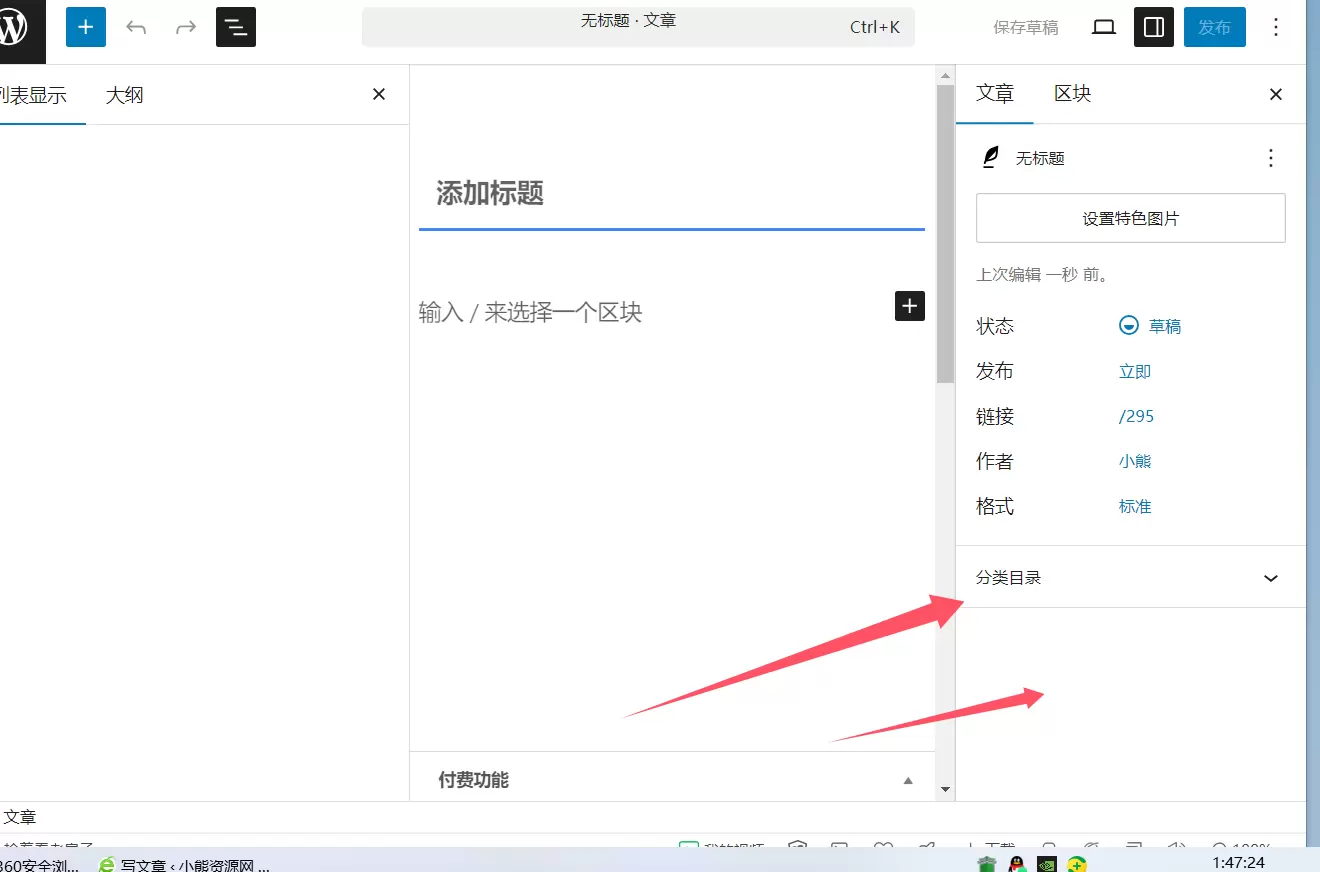Click the 添加标题 title field
Image resolution: width=1320 pixels, height=872 pixels.
click(672, 193)
